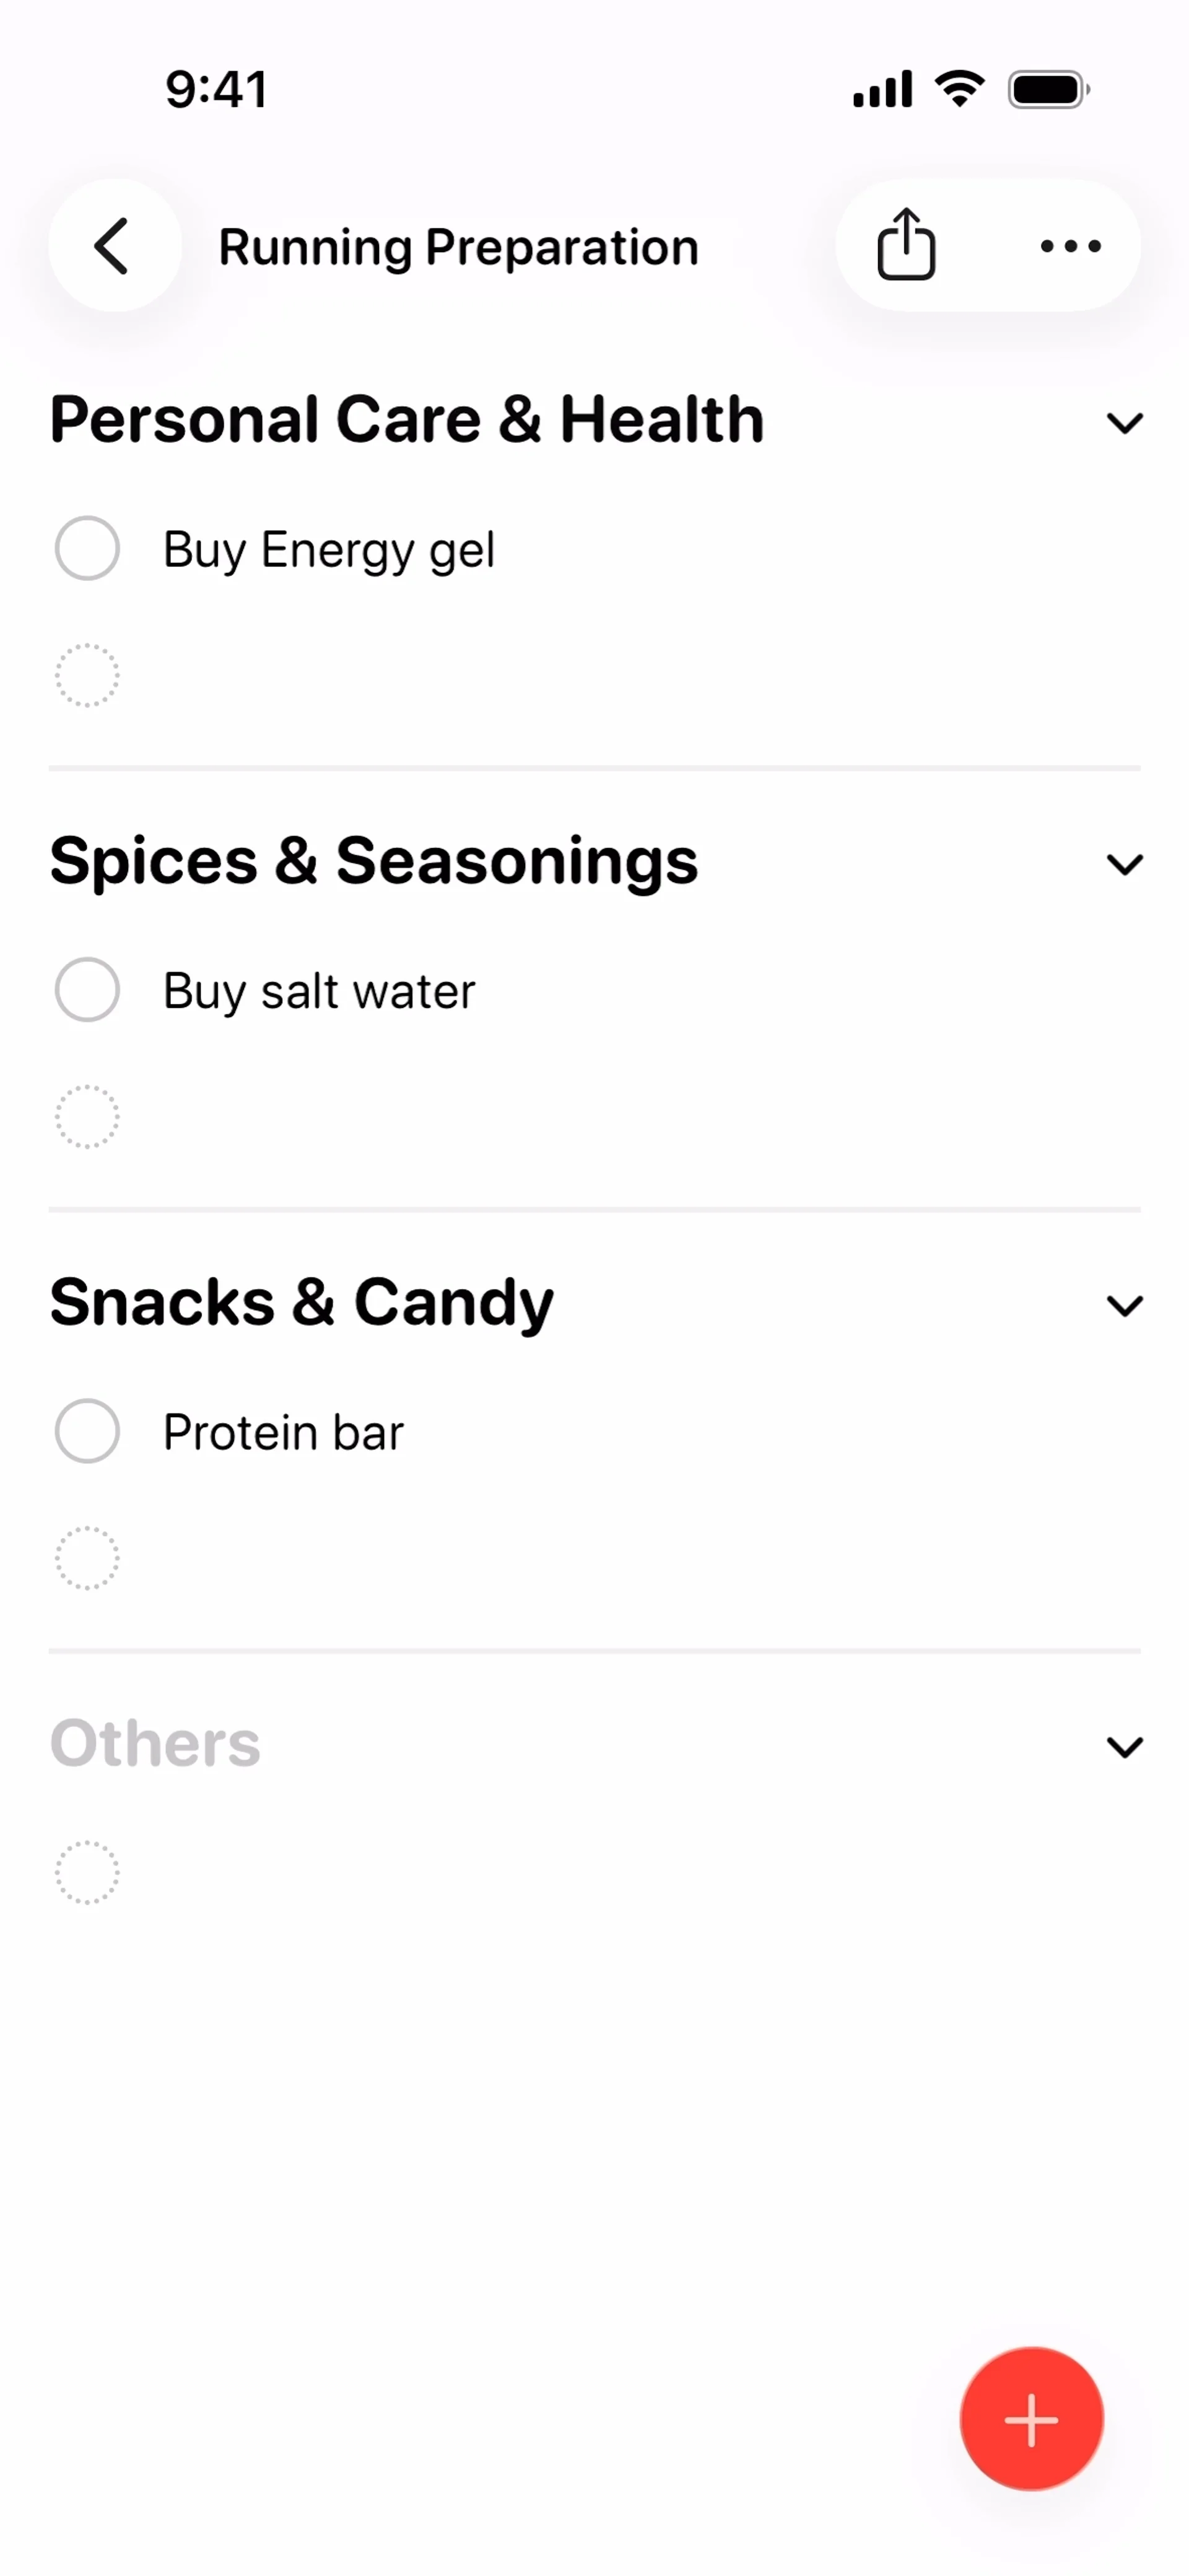Select the Running Preparation list title

(x=458, y=247)
